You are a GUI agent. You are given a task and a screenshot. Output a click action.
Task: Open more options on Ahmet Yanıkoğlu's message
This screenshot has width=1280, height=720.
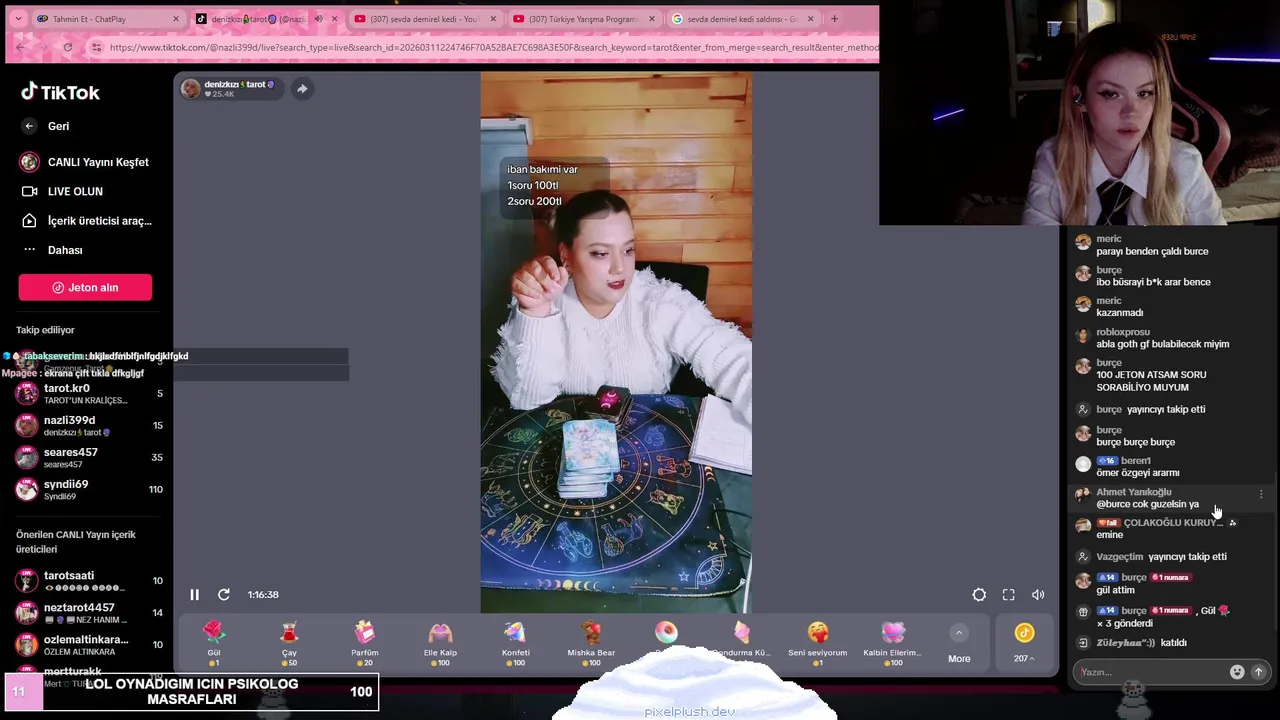click(x=1261, y=494)
